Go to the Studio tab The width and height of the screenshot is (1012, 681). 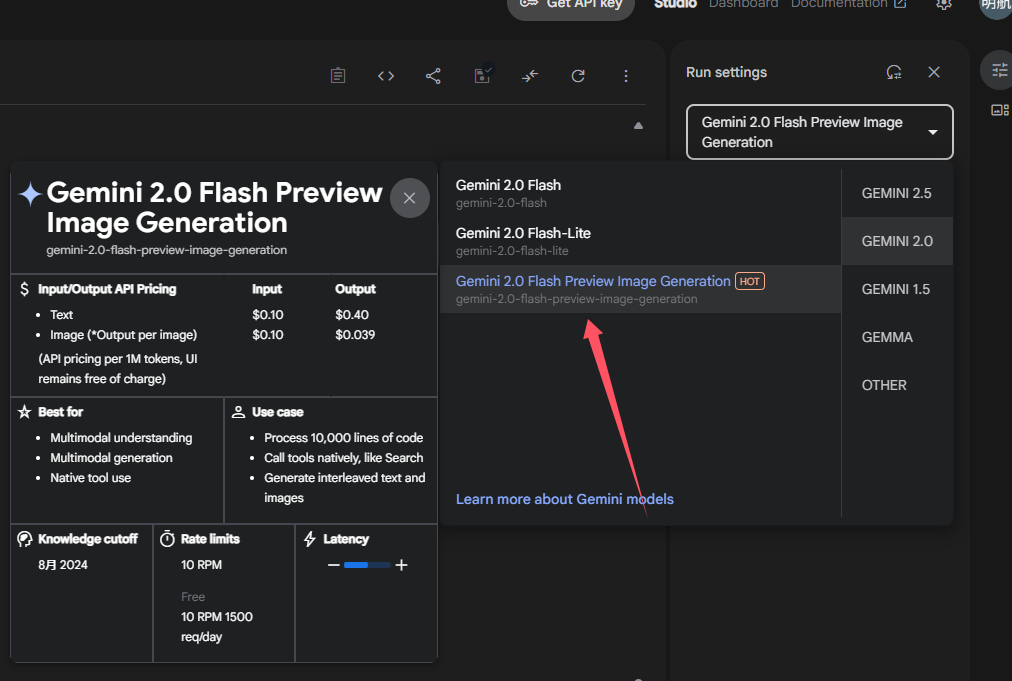675,5
